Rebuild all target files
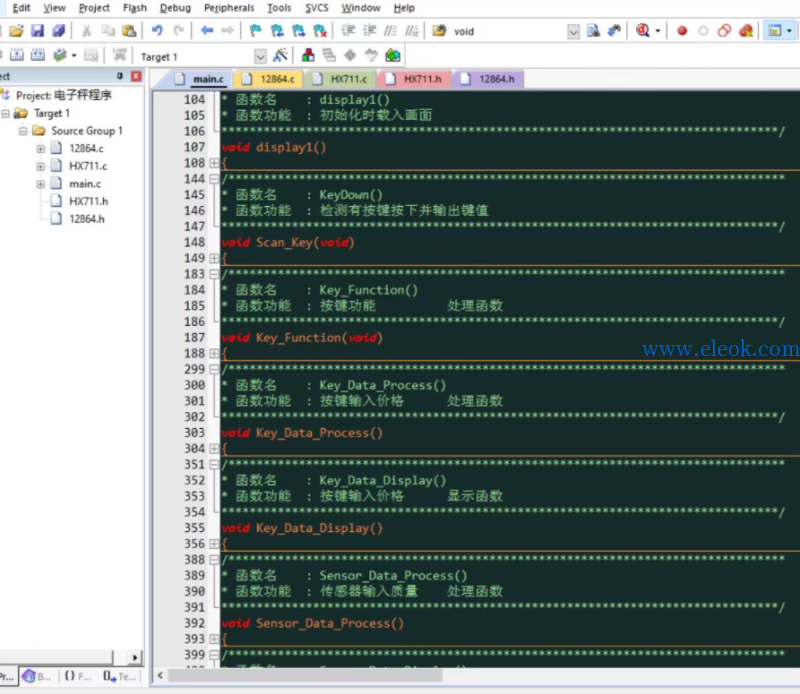Screen dimensions: 800x694 coord(38,55)
